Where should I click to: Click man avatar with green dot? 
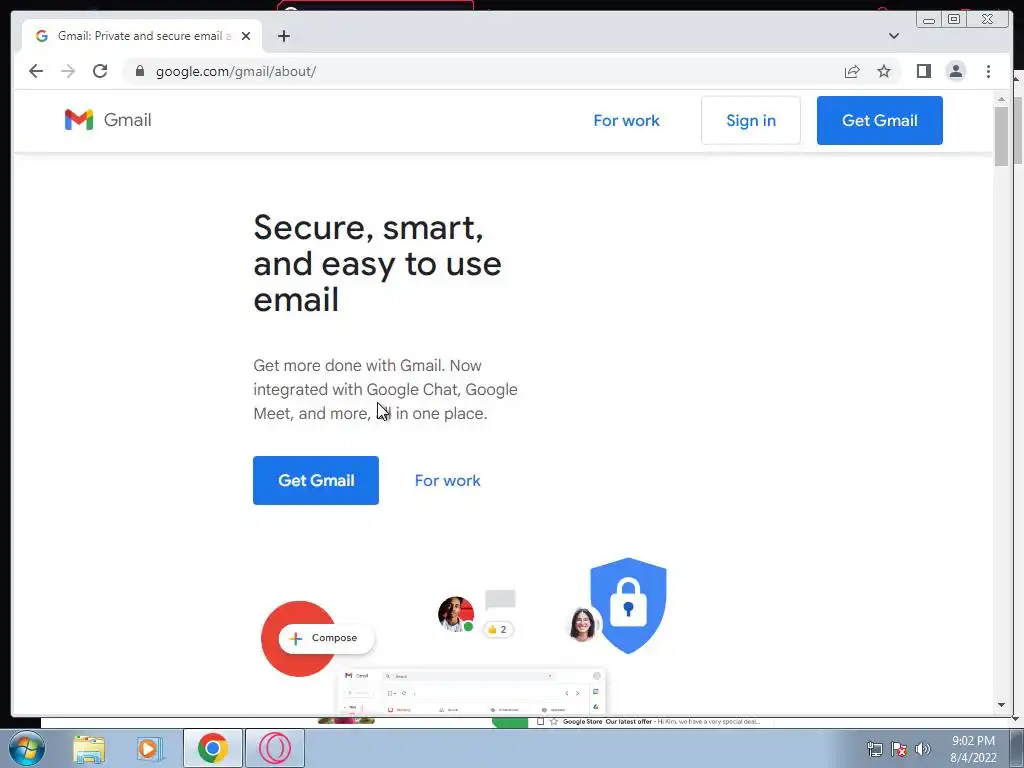[x=456, y=614]
